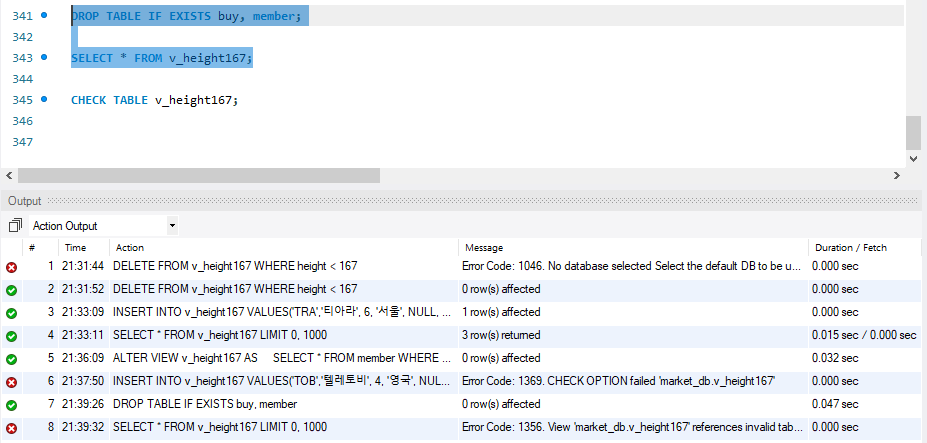Viewport: 927px width, 443px height.
Task: Click the Action column header
Action: click(x=129, y=248)
